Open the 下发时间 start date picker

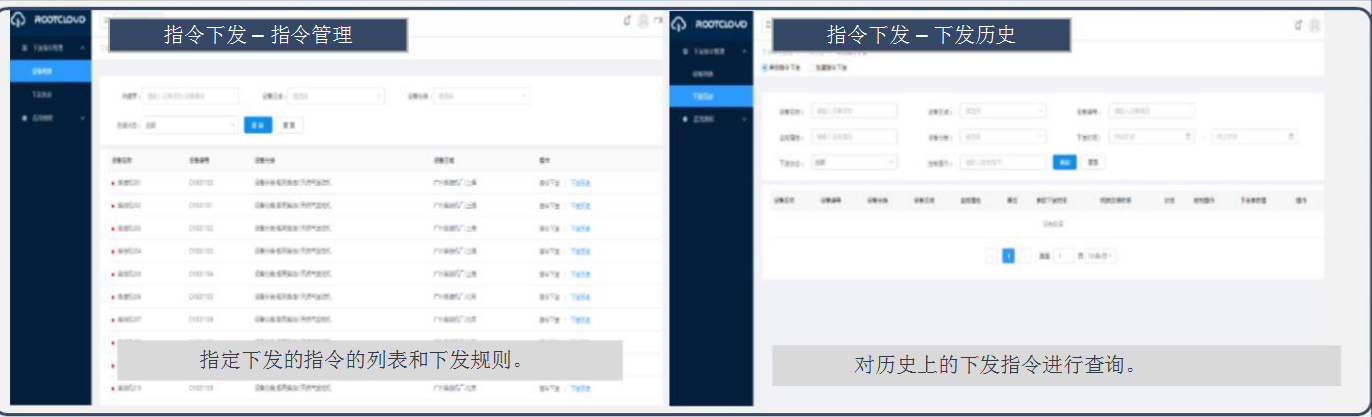coord(1152,136)
